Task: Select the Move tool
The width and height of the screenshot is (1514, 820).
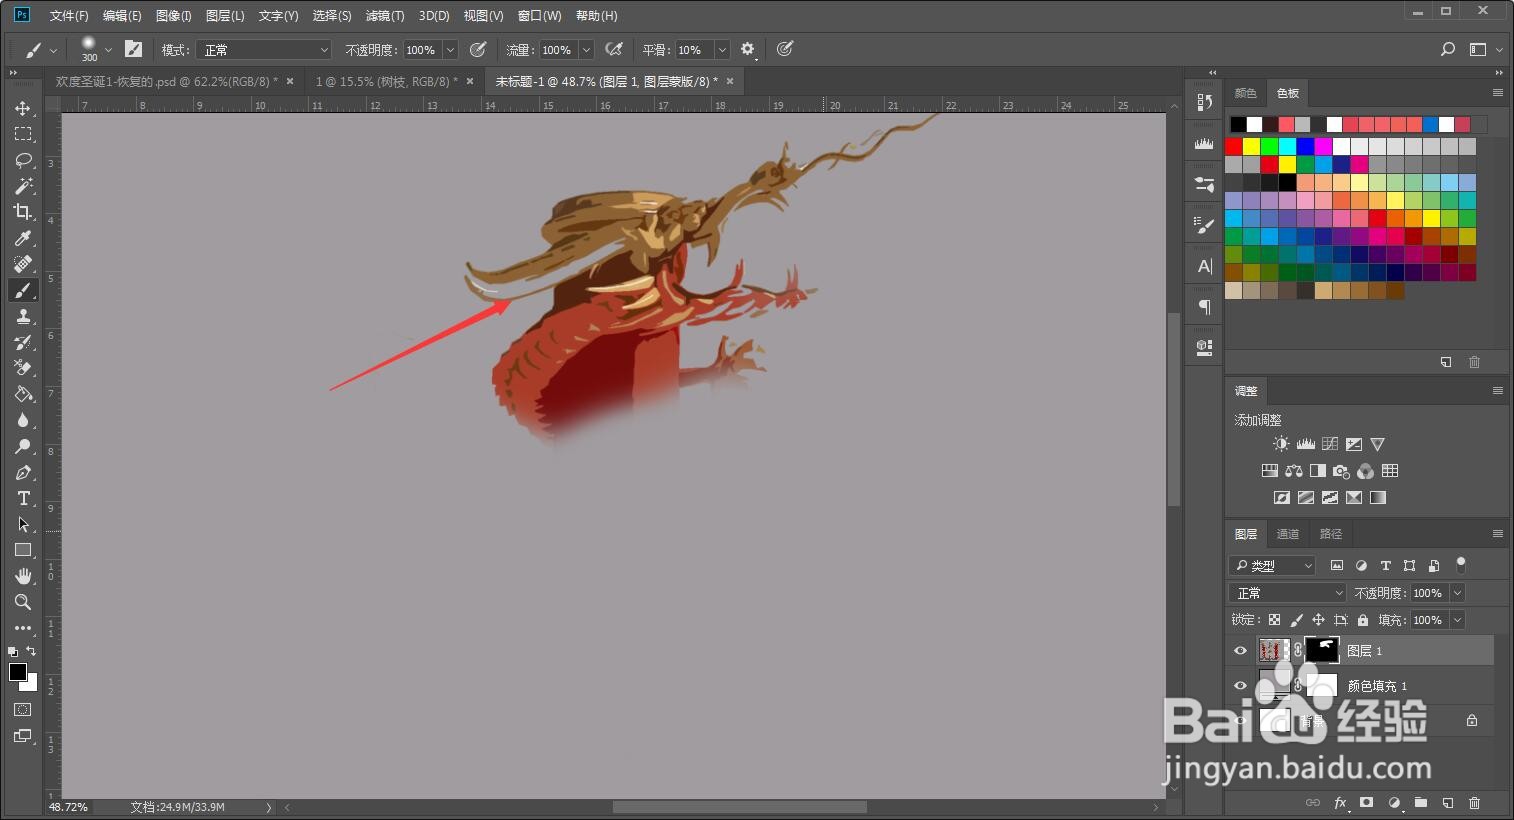Action: (23, 108)
